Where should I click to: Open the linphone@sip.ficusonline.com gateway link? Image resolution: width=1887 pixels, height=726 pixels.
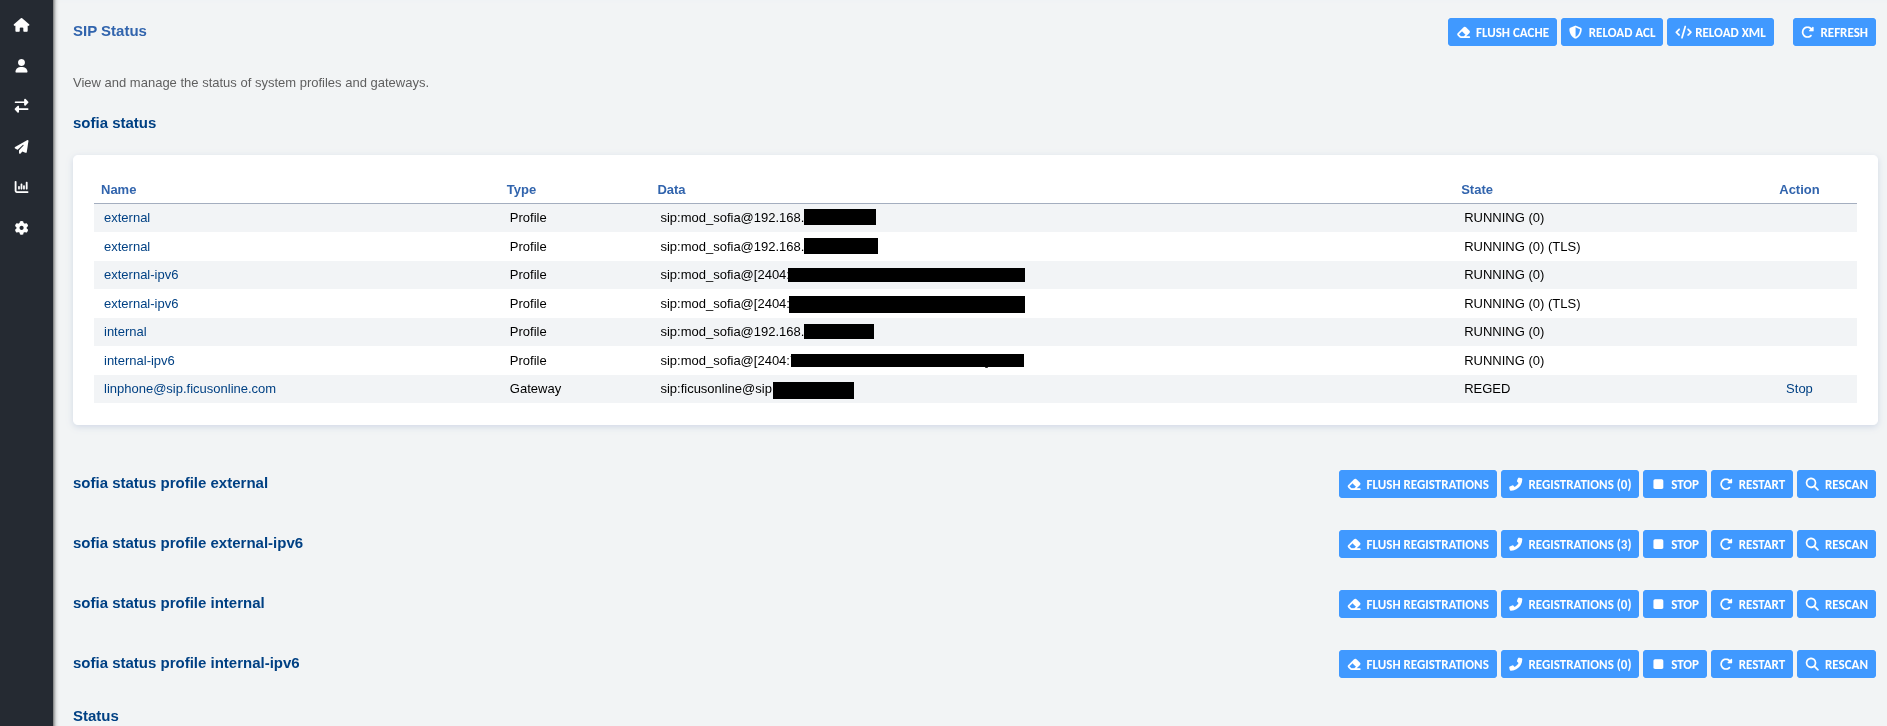point(190,389)
